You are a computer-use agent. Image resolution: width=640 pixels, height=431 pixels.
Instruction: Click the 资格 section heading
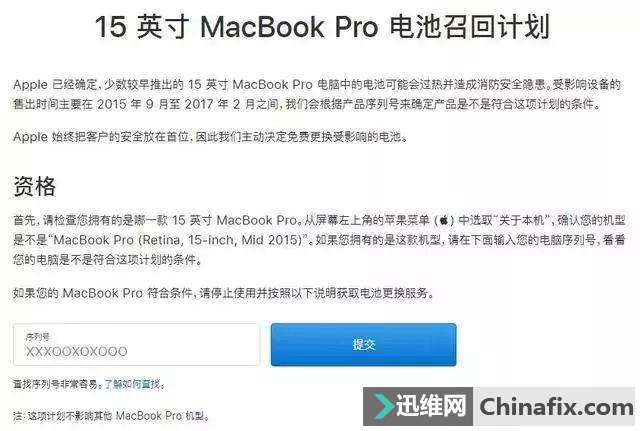pos(35,187)
